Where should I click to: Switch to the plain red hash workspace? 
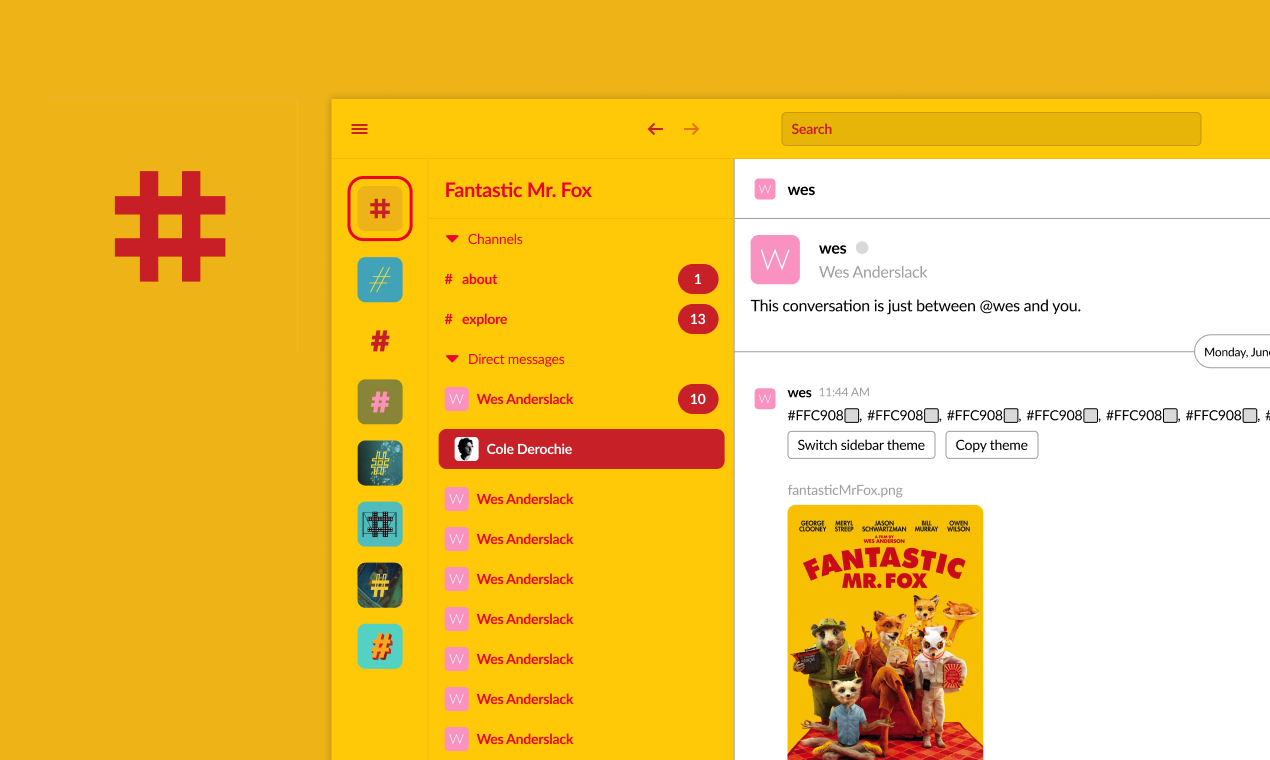click(380, 341)
